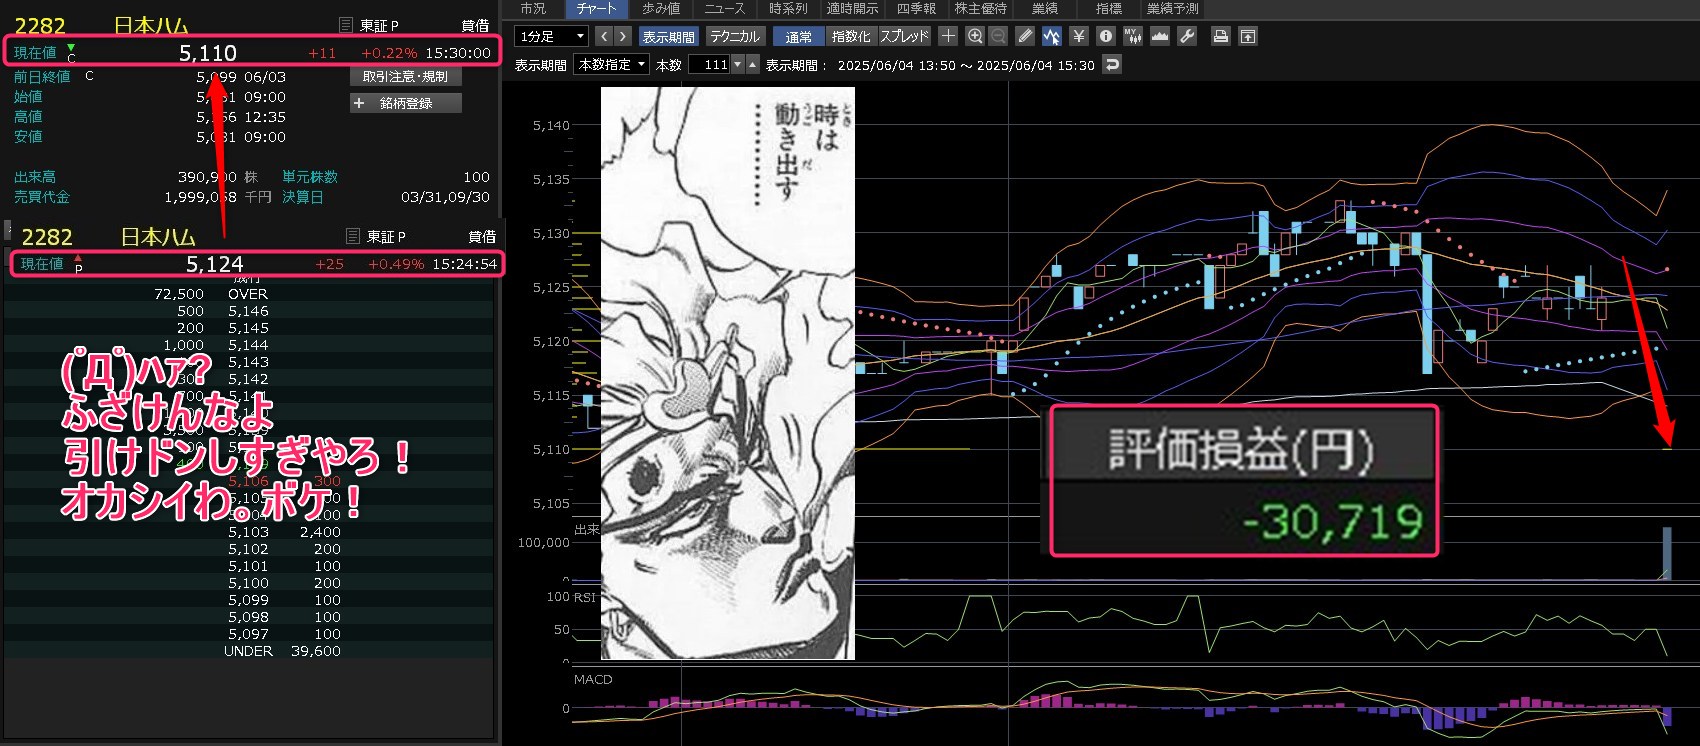The height and width of the screenshot is (746, 1700).
Task: Open the 適時開示 tab
Action: (x=853, y=9)
